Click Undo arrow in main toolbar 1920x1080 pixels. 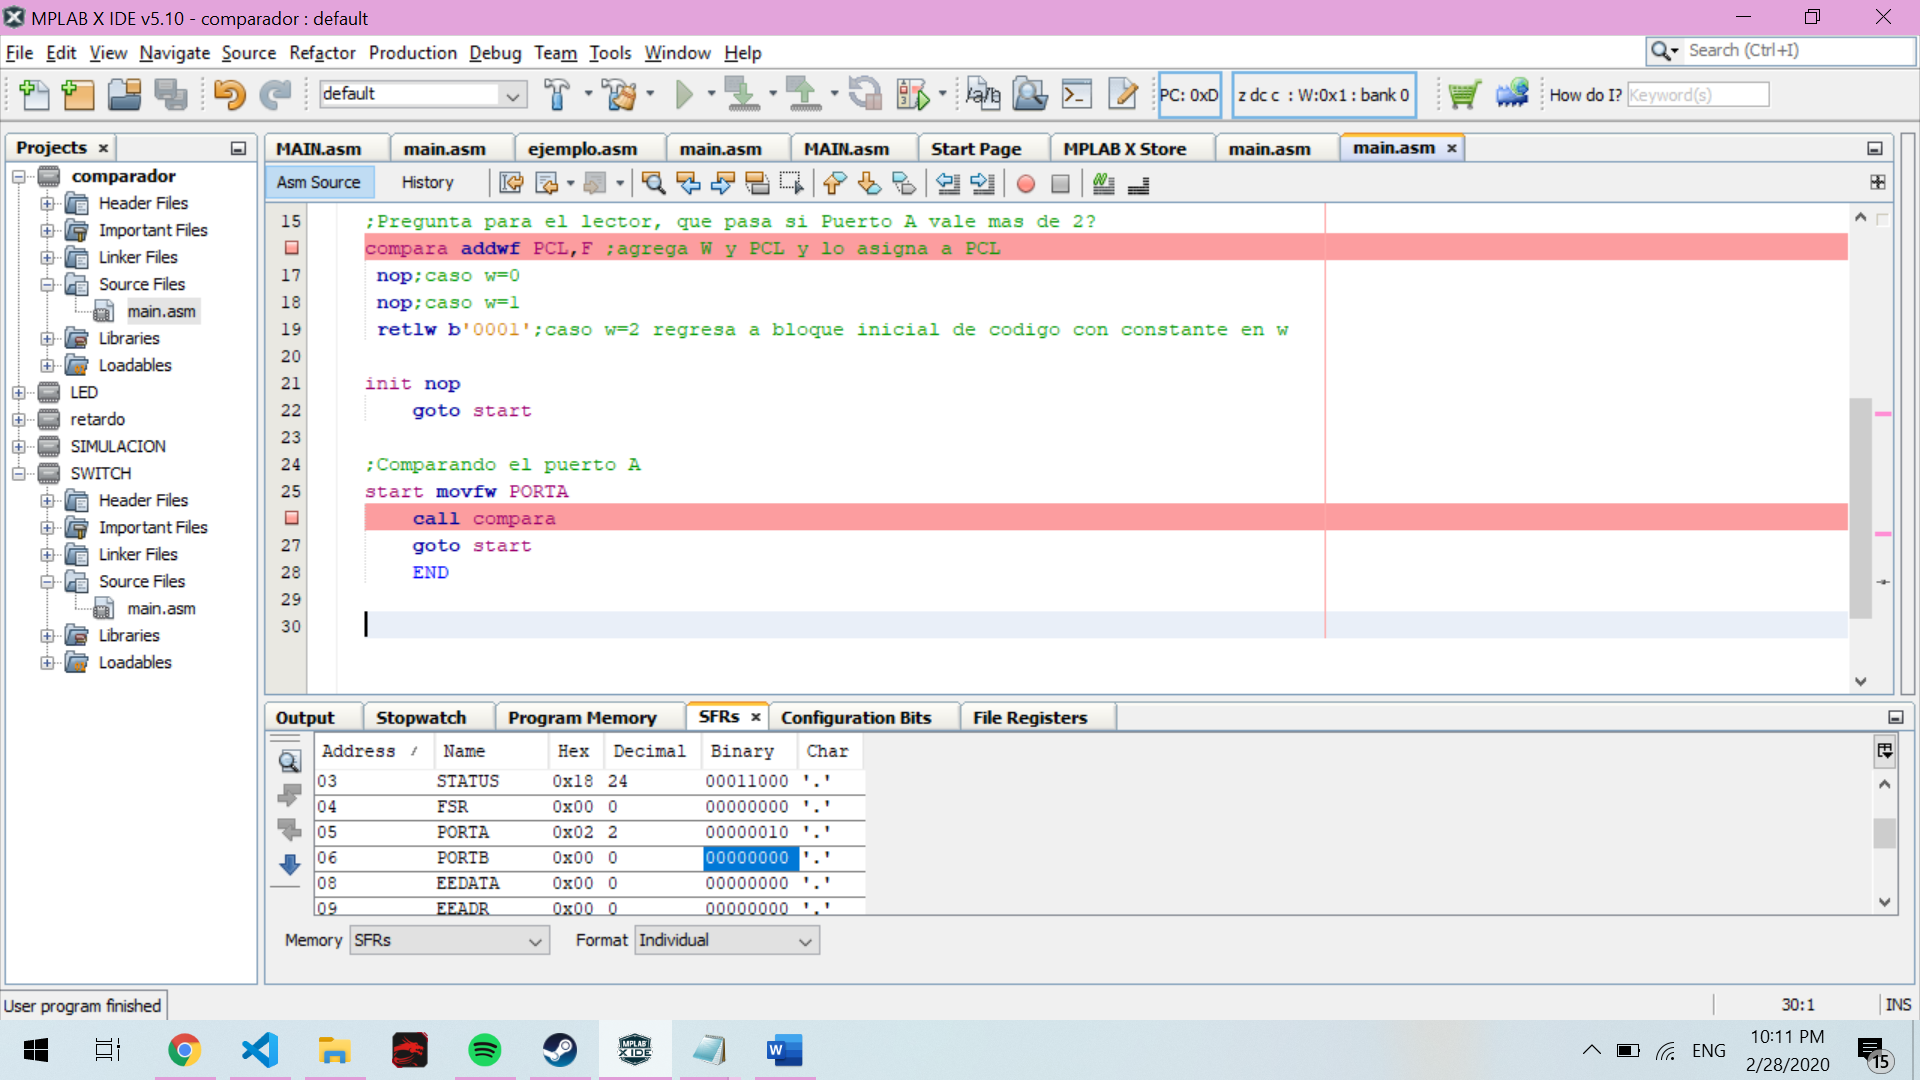pos(229,95)
